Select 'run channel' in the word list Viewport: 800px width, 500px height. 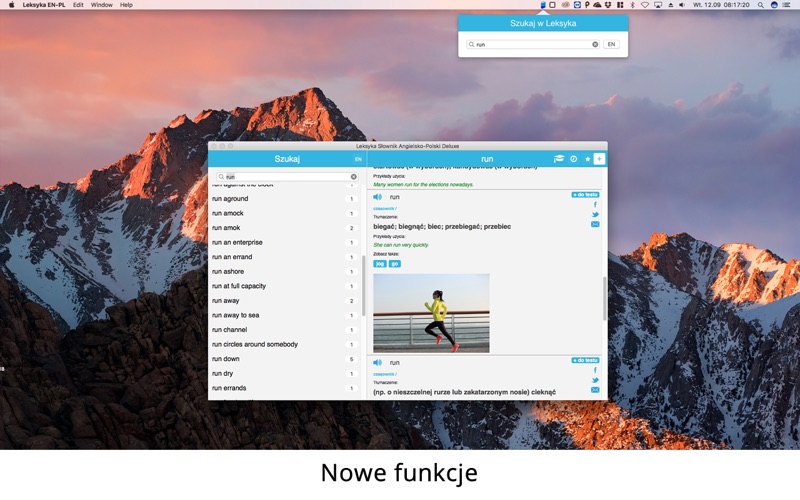(287, 330)
